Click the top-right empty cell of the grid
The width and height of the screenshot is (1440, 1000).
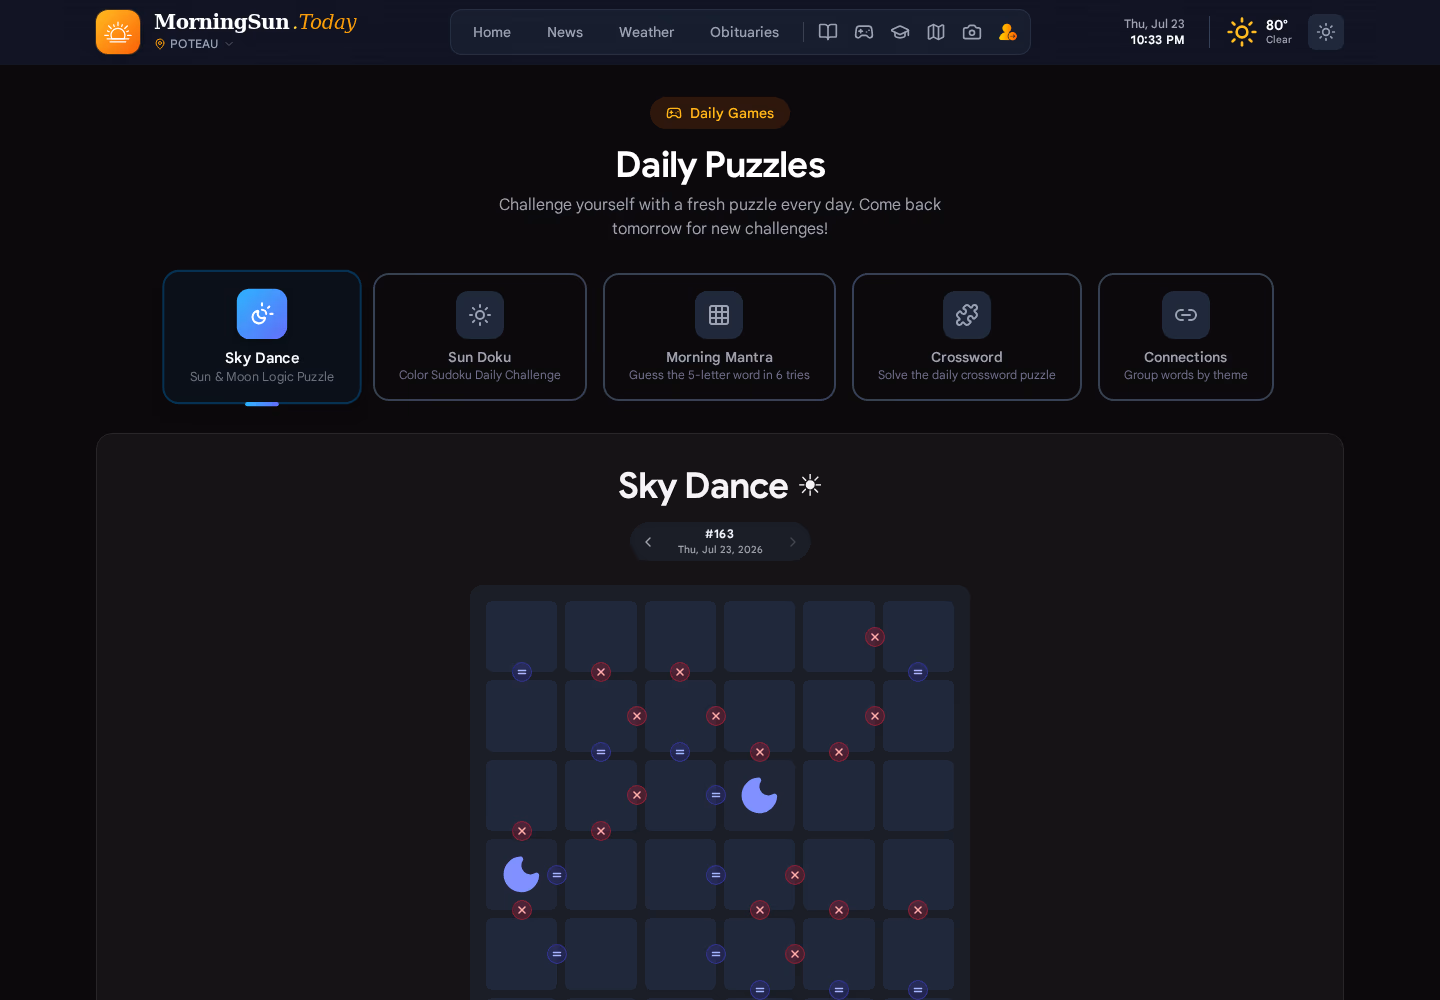click(918, 636)
